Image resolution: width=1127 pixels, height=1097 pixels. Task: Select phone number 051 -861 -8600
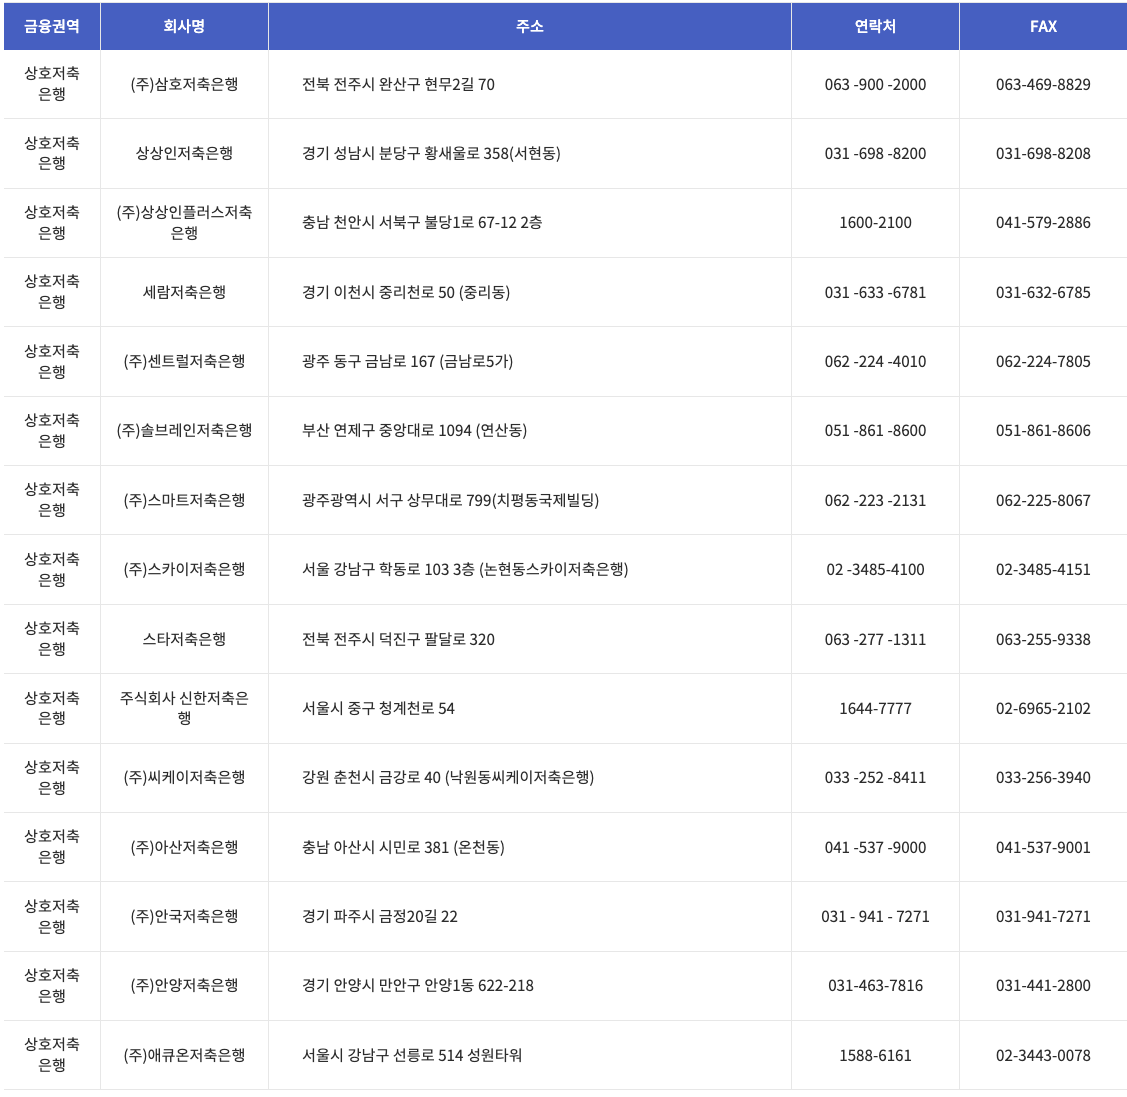coord(875,430)
